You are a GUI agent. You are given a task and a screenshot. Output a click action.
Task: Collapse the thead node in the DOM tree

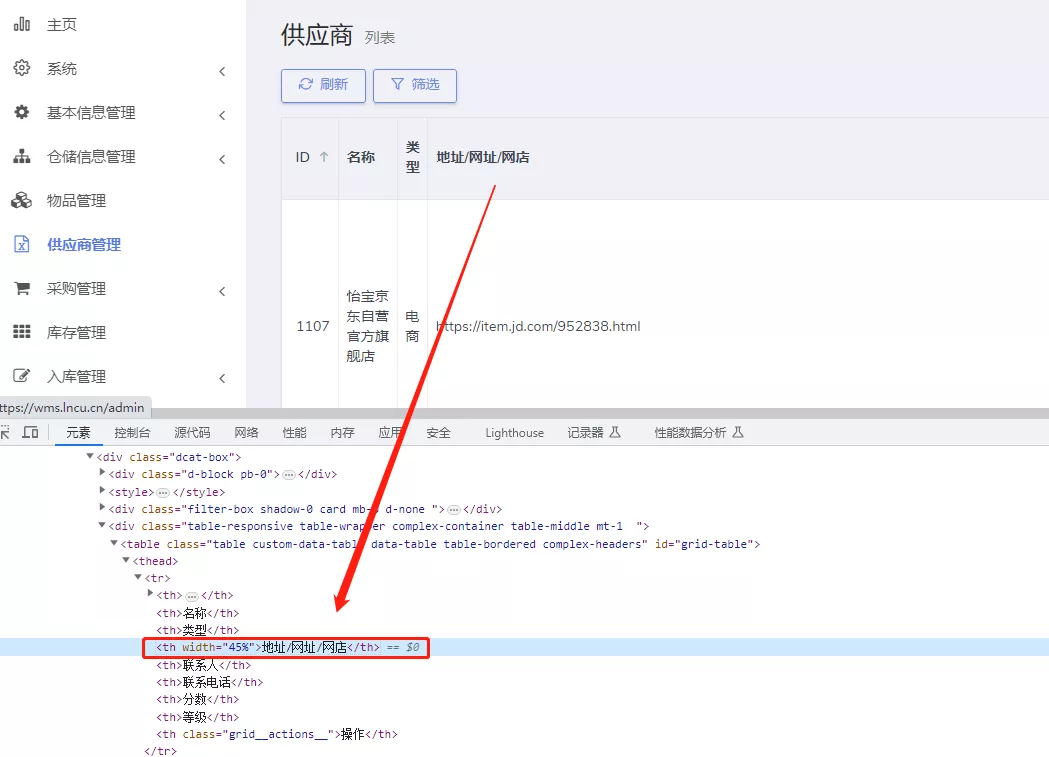(126, 561)
